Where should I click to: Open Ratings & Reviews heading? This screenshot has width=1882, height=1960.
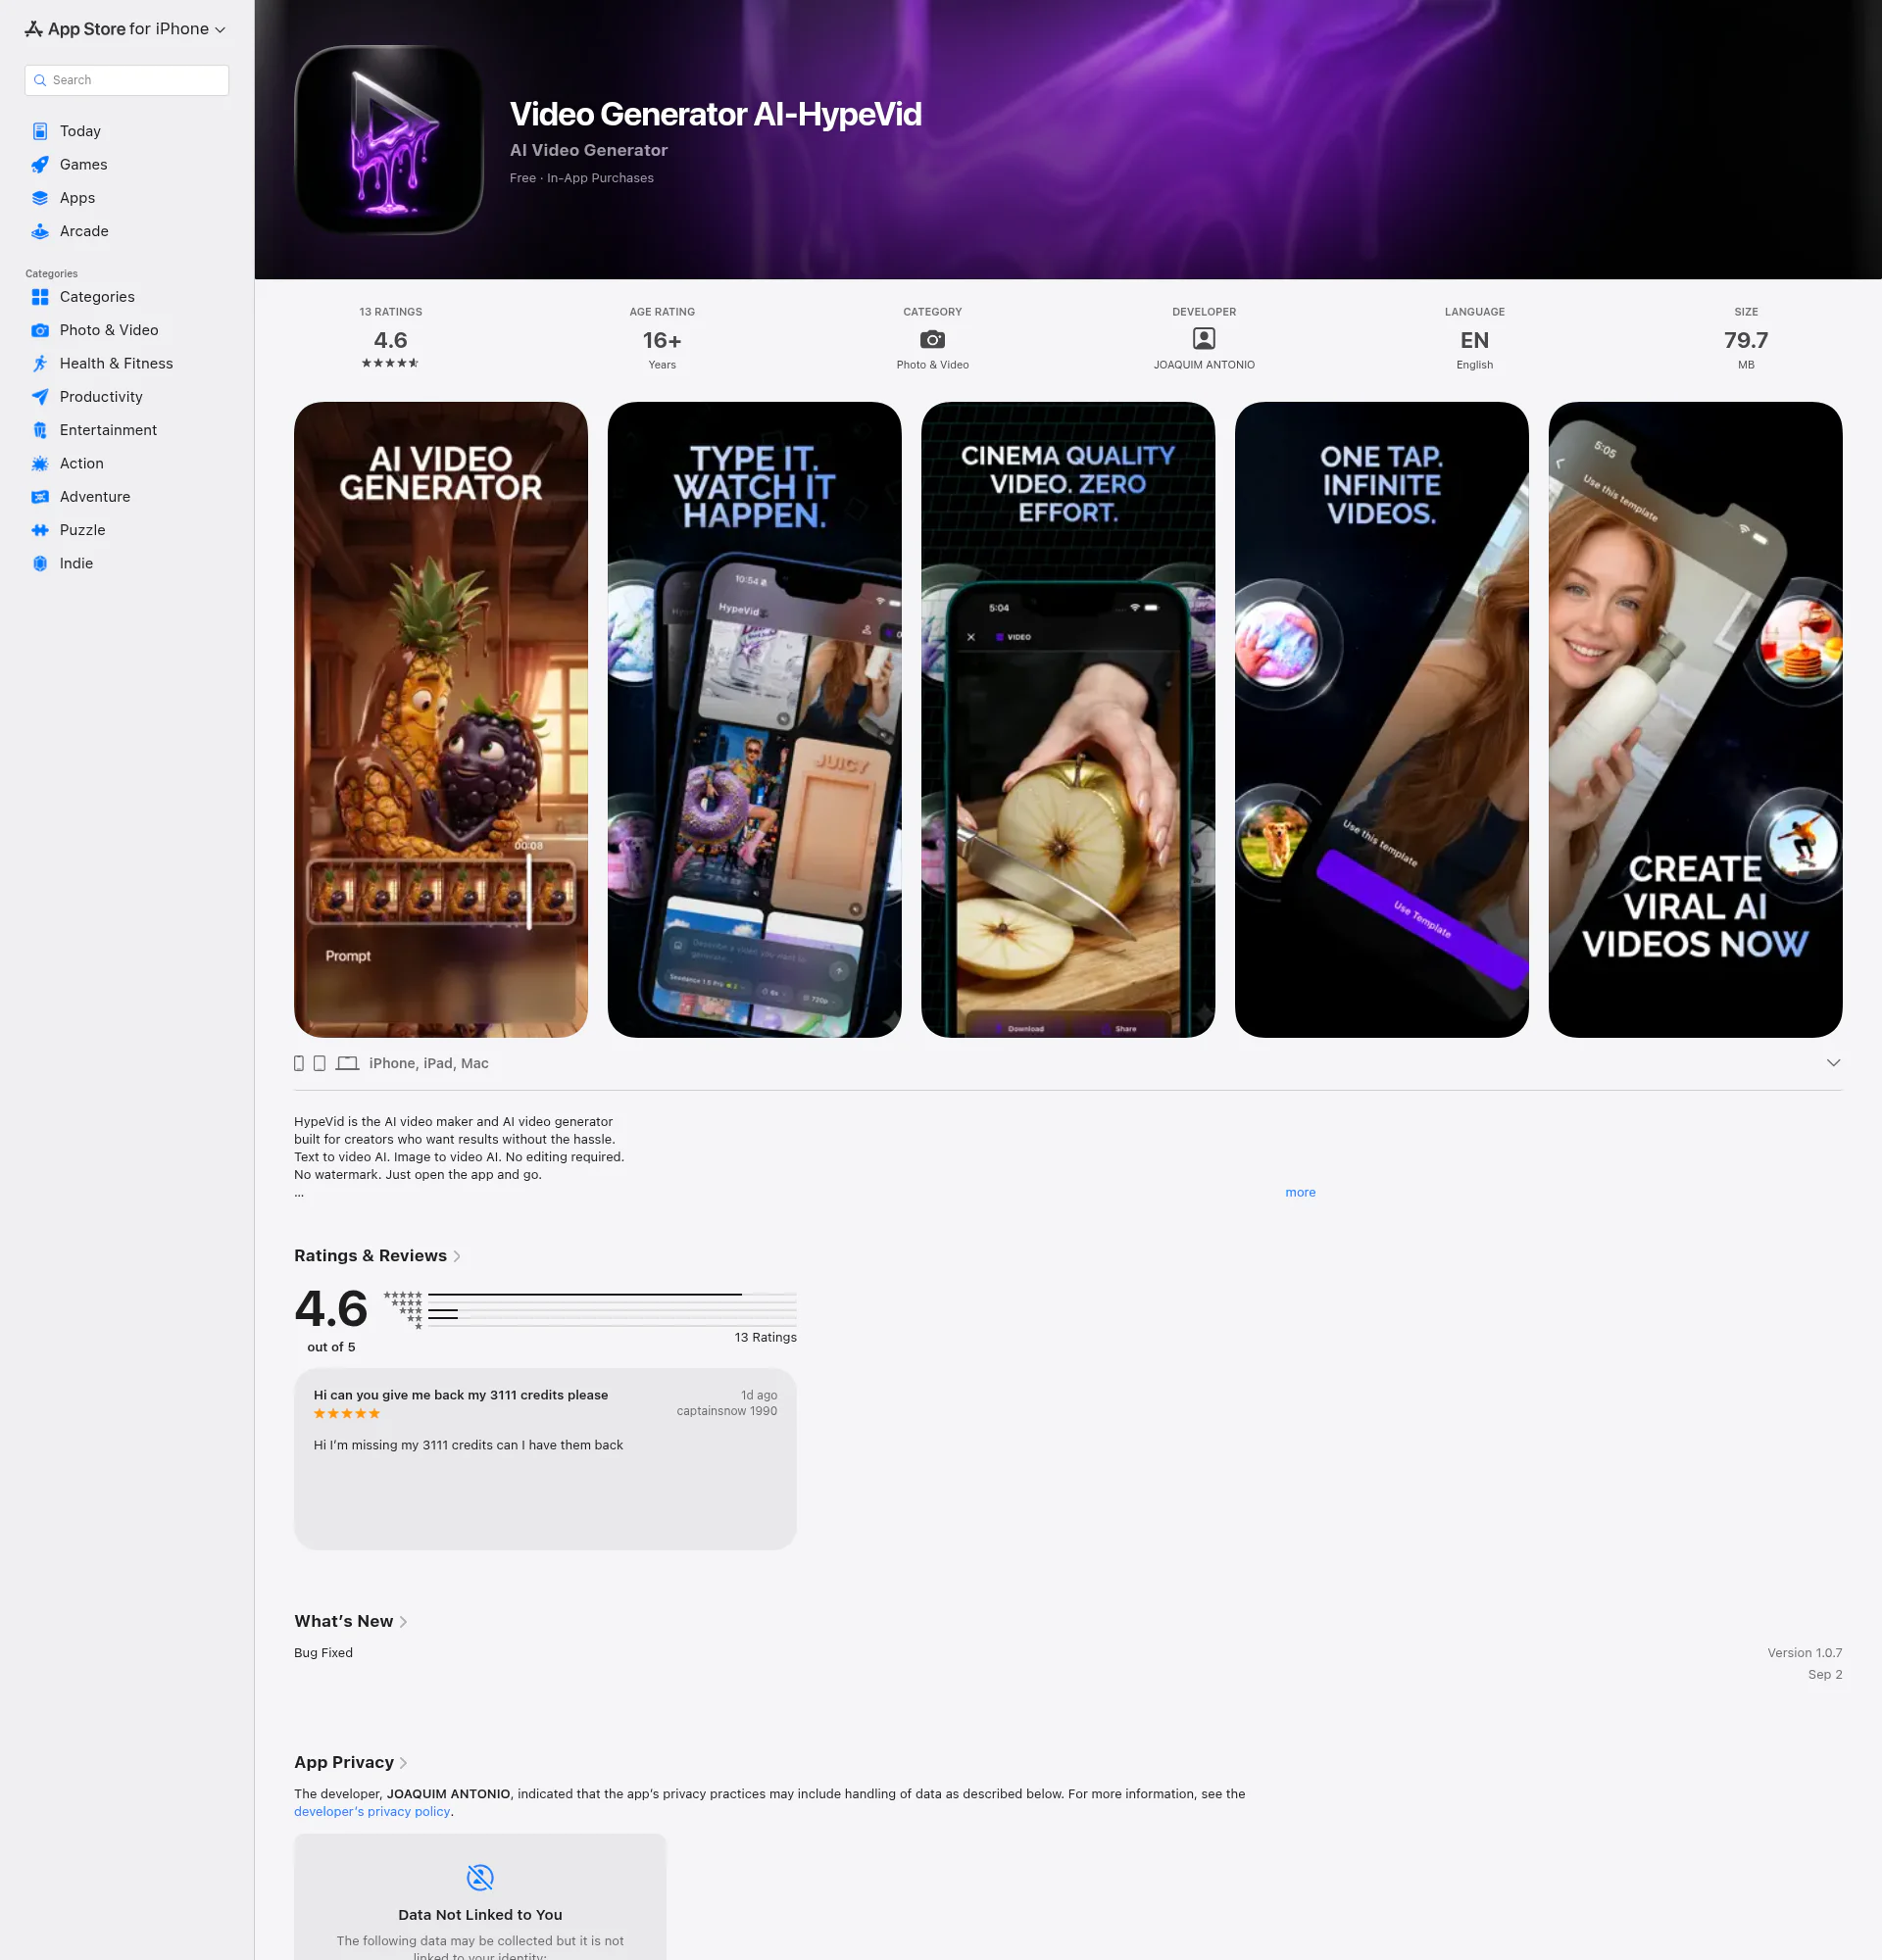click(x=377, y=1256)
